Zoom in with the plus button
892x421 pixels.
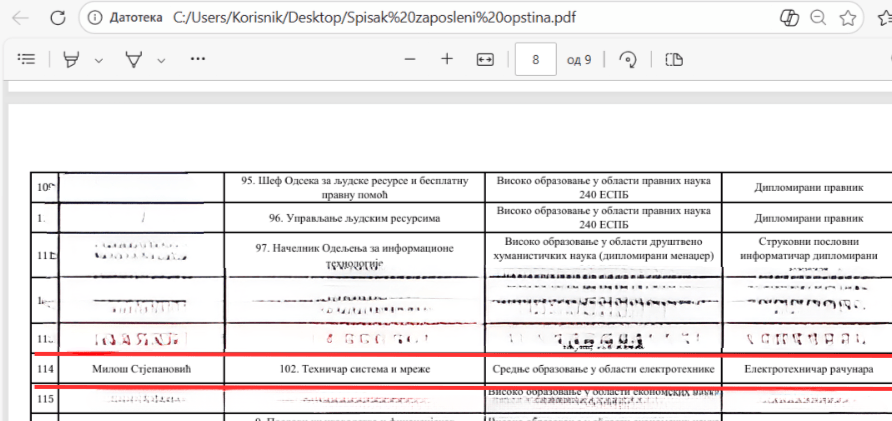click(x=447, y=60)
